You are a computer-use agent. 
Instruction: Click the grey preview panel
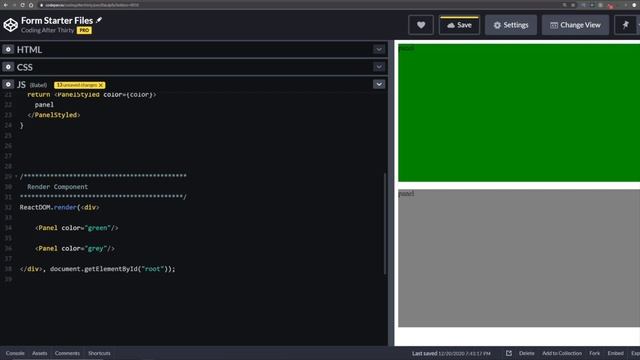click(519, 258)
